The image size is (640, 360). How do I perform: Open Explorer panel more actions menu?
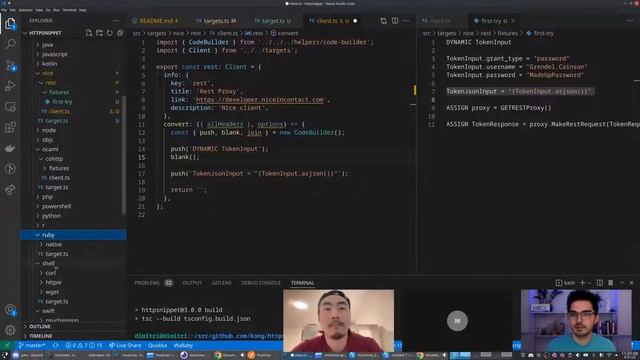click(x=116, y=21)
